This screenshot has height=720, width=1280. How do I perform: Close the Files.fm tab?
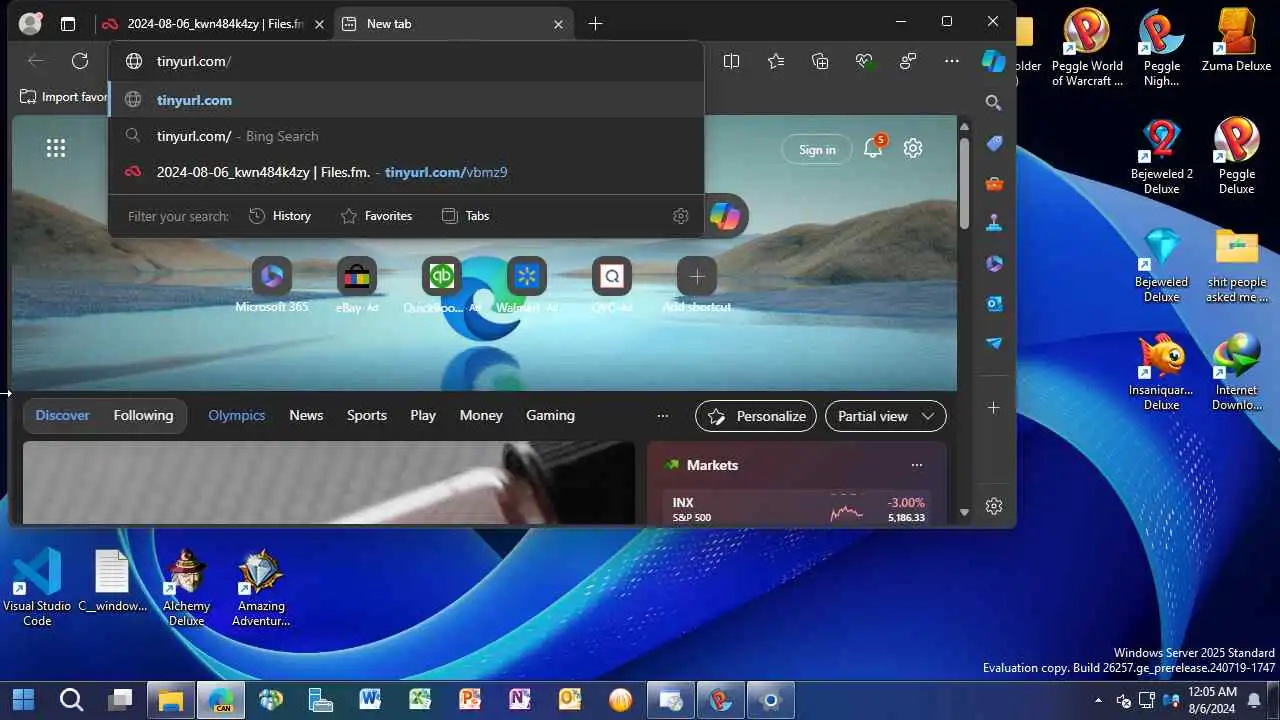pyautogui.click(x=320, y=24)
